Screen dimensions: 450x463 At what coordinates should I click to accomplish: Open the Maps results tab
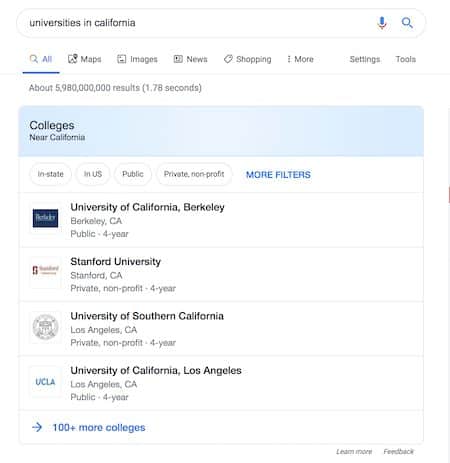[x=84, y=59]
